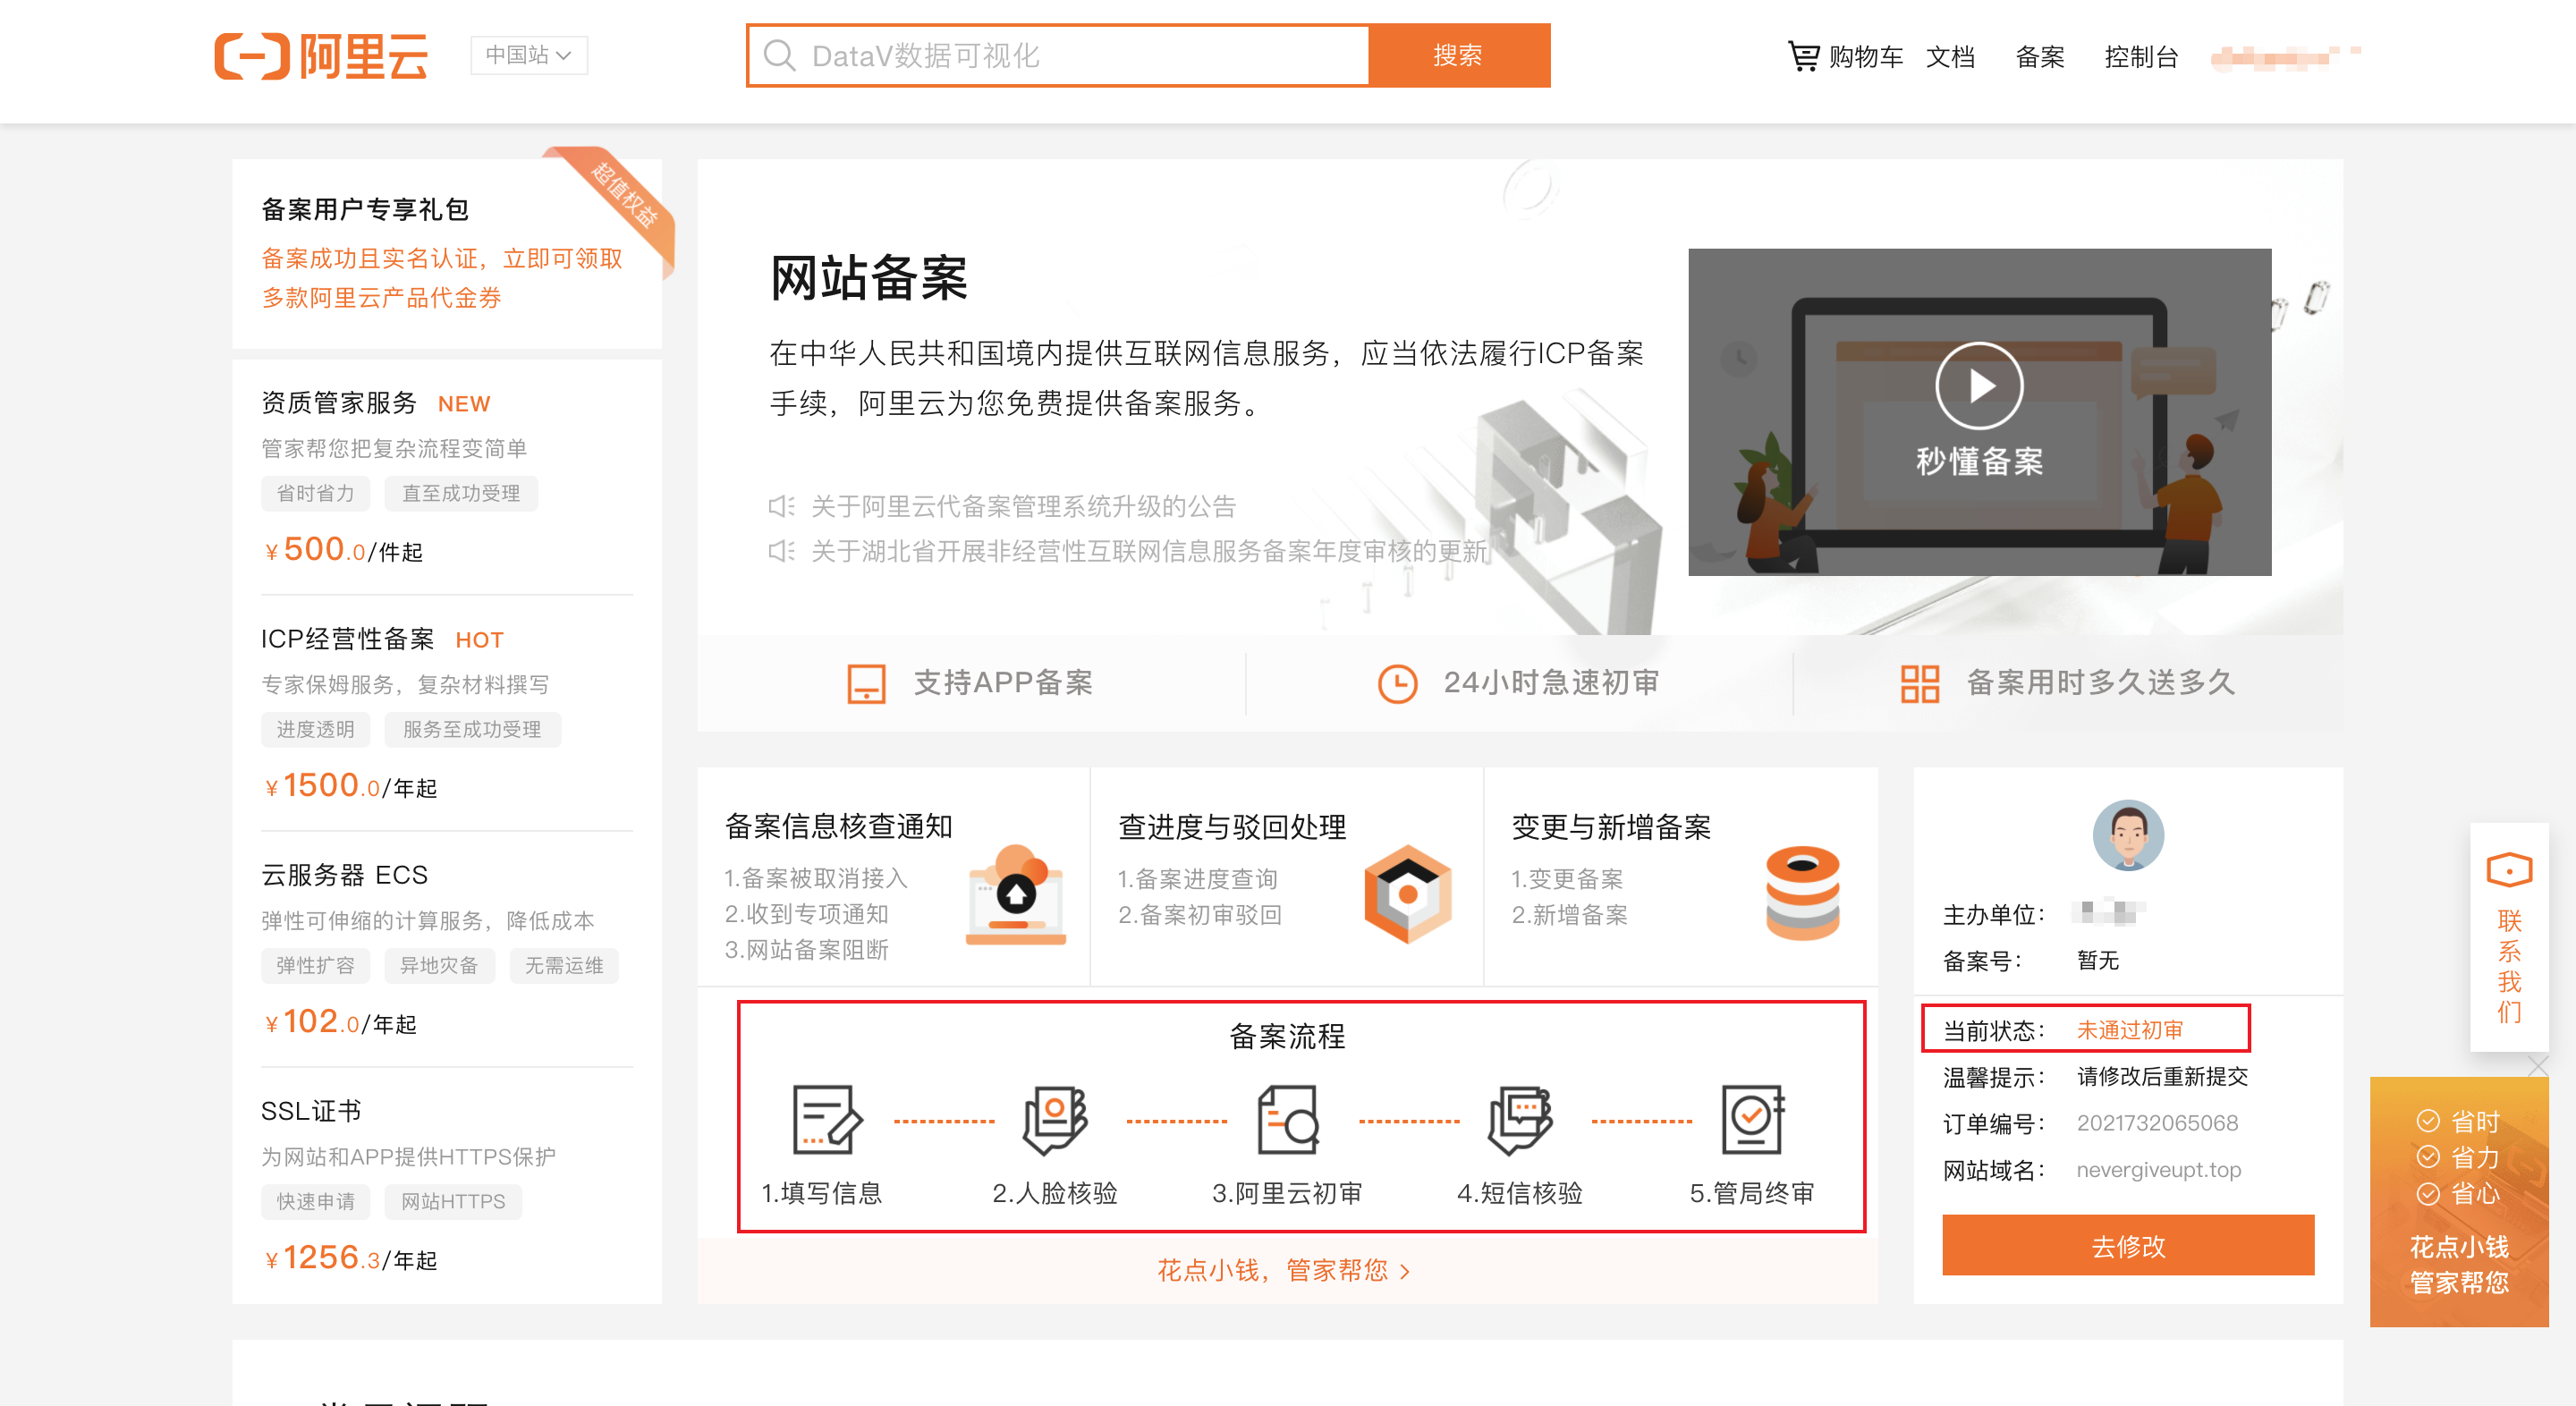Click upload illustration in 备案信息核查通知 card
The width and height of the screenshot is (2576, 1406).
click(1016, 894)
